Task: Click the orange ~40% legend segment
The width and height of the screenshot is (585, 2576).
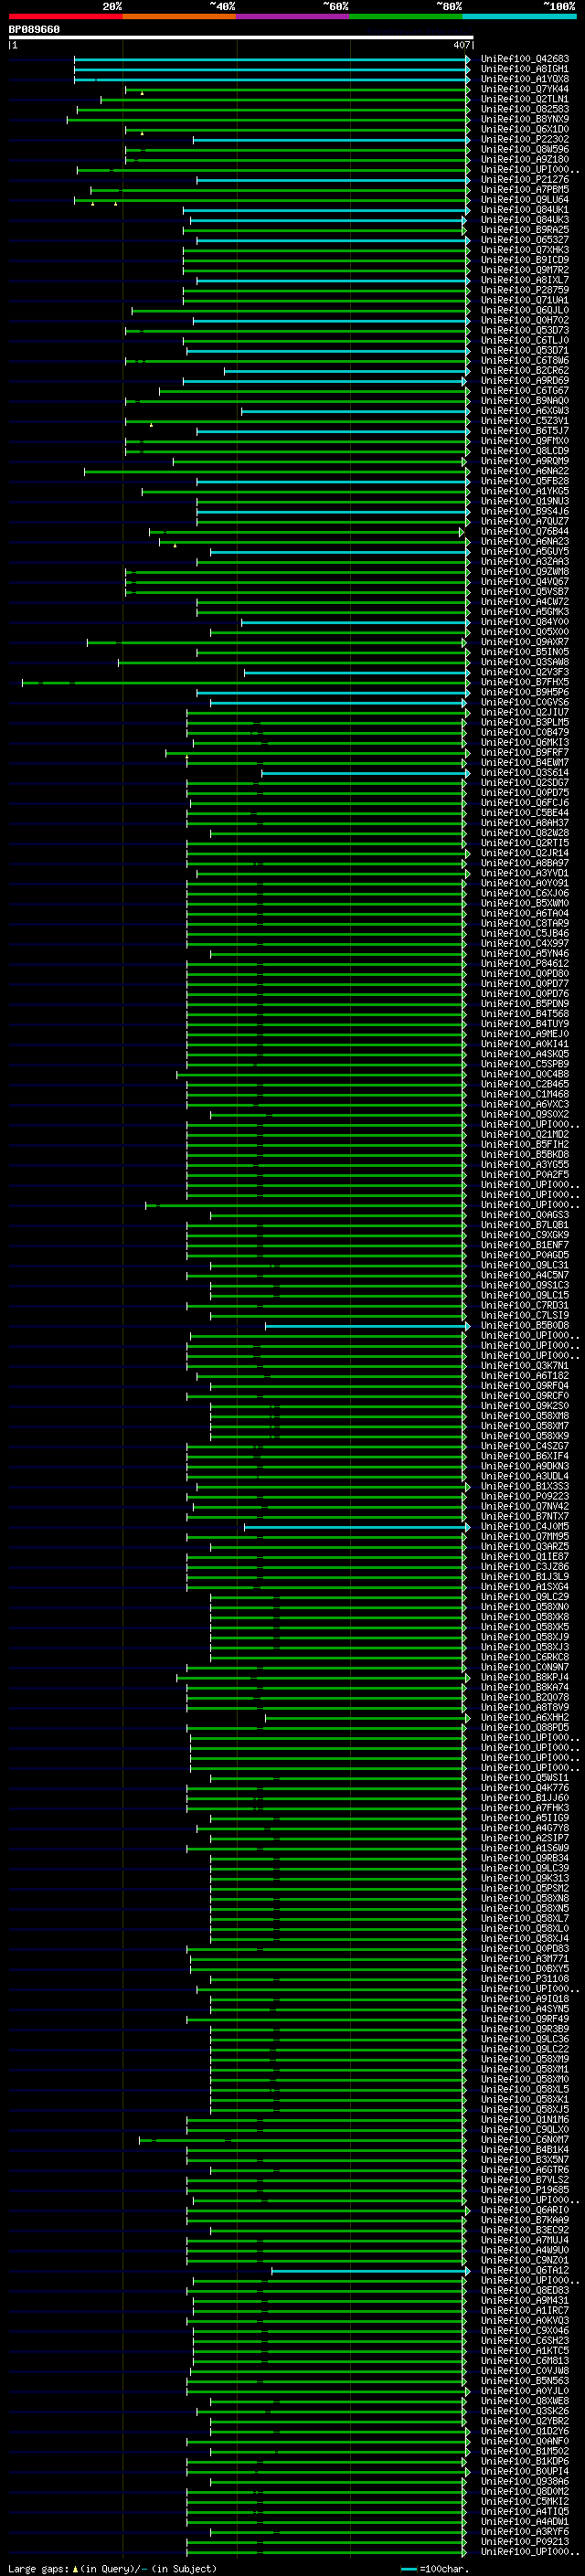Action: tap(179, 16)
